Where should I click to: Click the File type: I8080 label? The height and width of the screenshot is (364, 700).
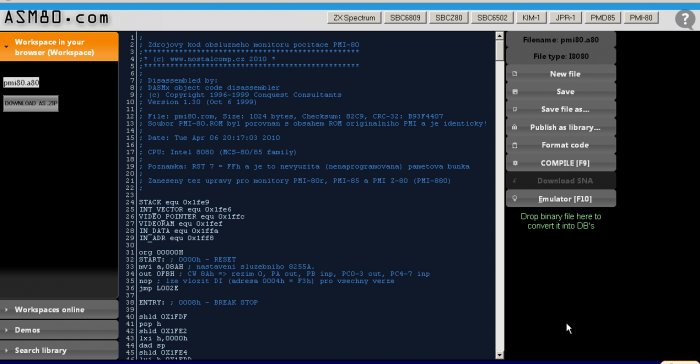click(561, 56)
